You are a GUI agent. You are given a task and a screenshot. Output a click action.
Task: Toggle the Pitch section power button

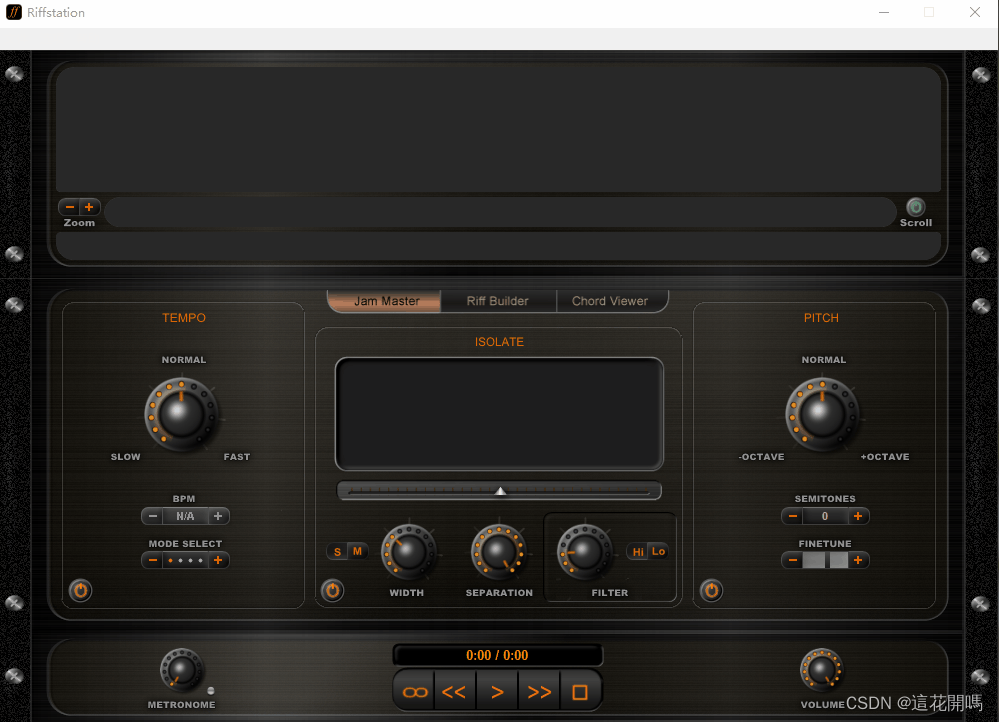click(x=712, y=591)
